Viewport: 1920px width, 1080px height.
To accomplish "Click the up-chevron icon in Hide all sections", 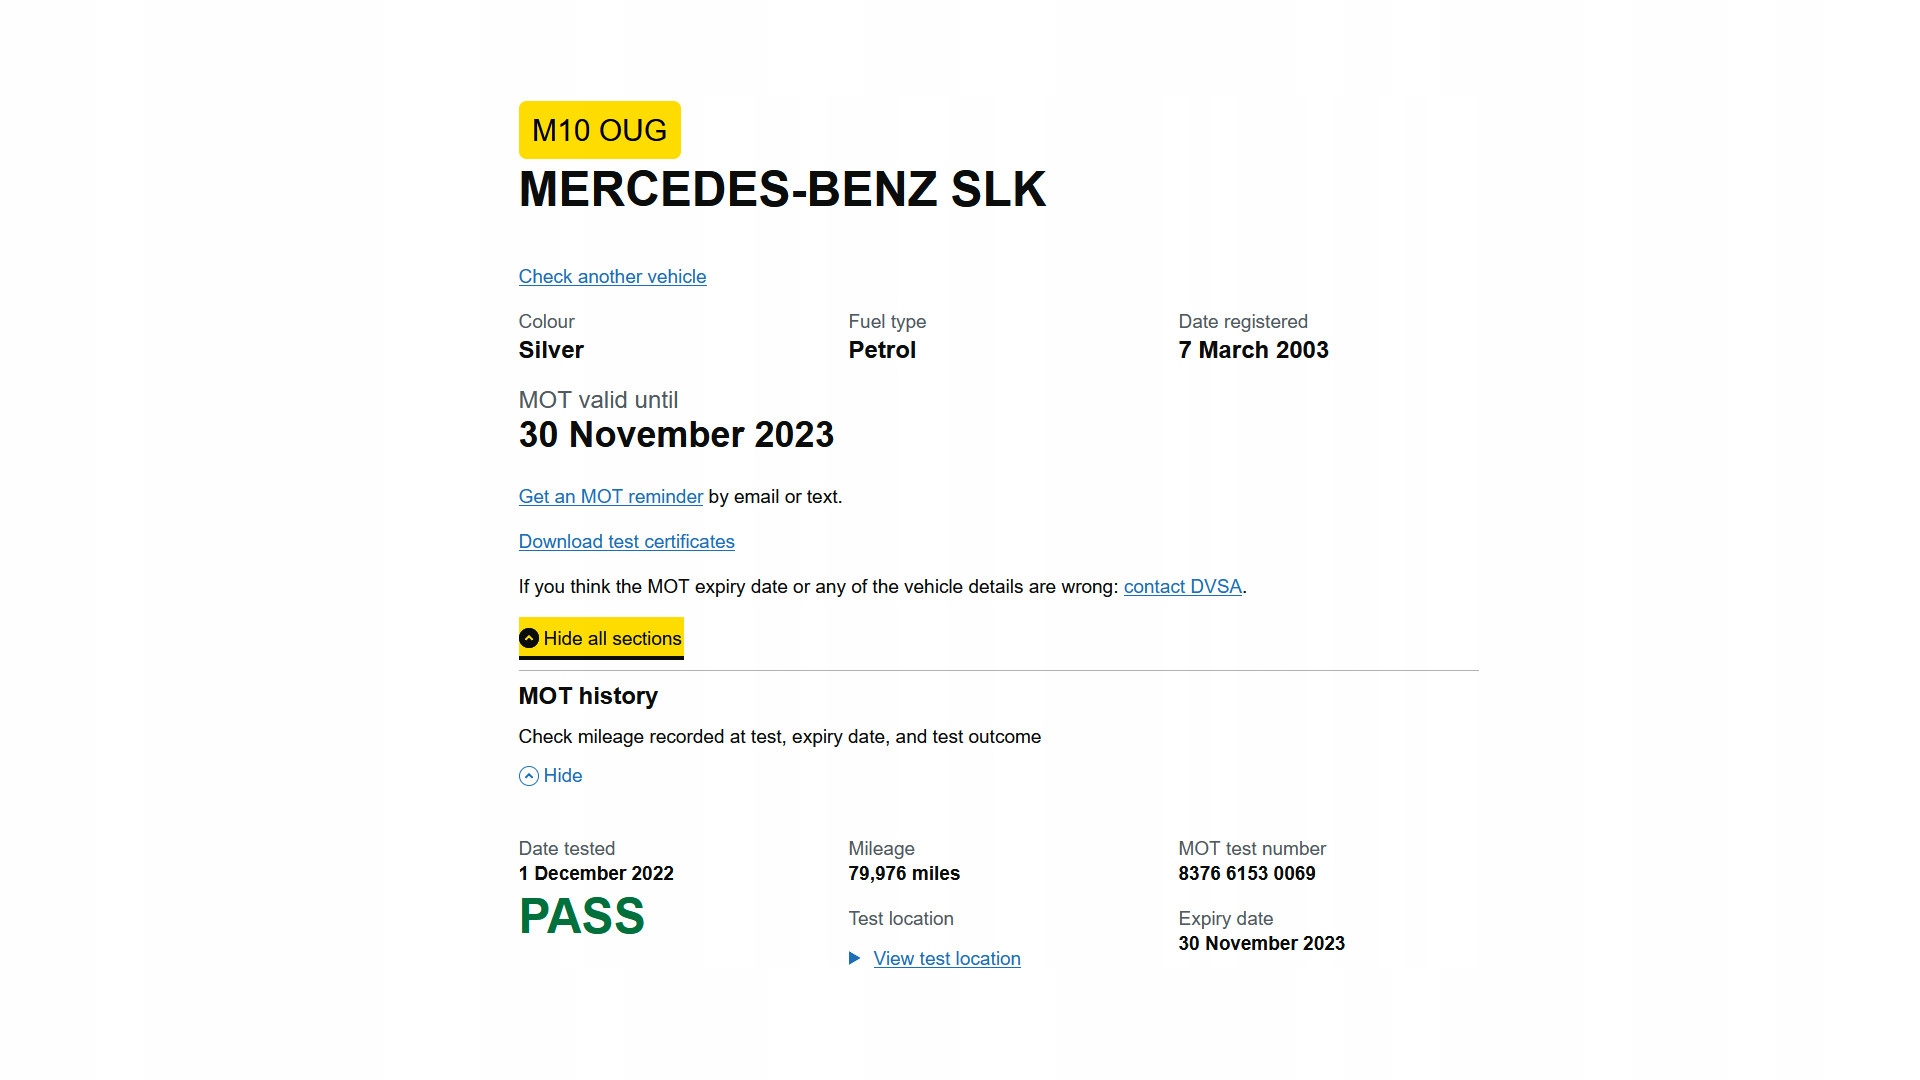I will point(529,638).
